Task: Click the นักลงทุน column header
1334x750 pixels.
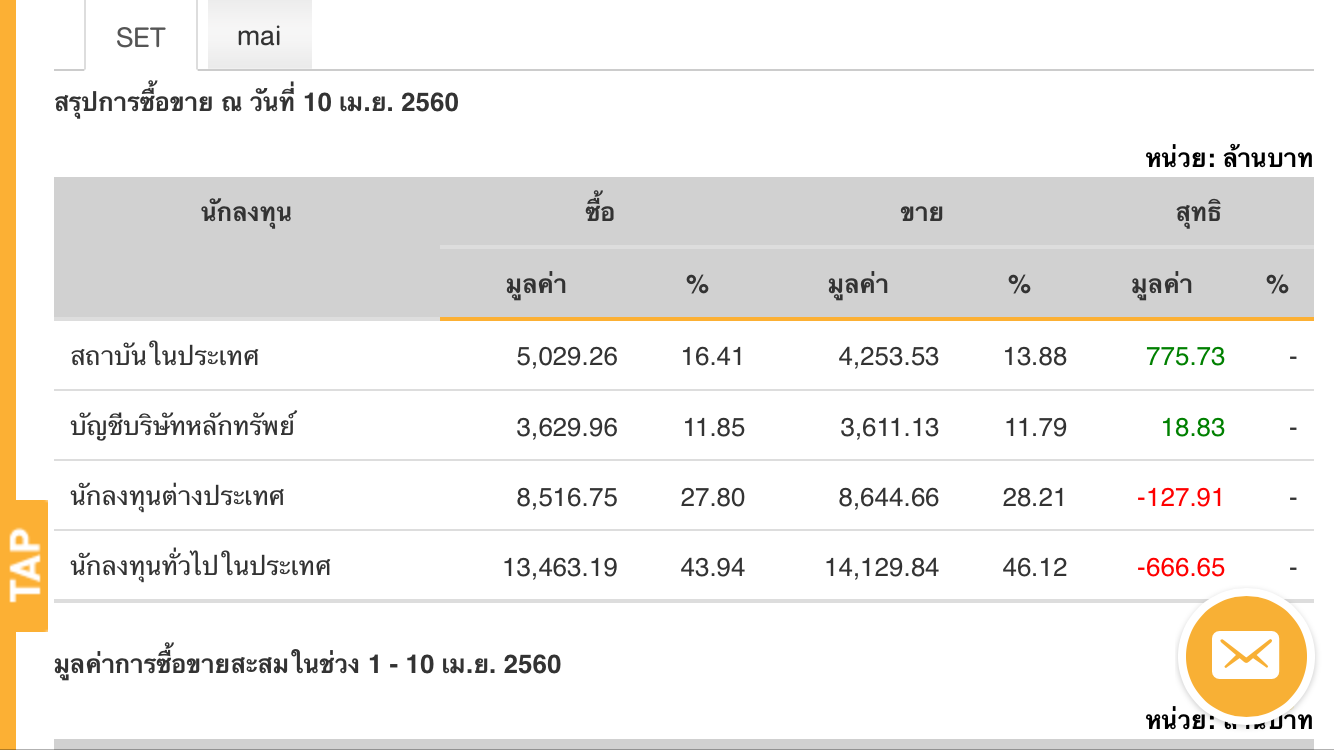Action: click(246, 212)
